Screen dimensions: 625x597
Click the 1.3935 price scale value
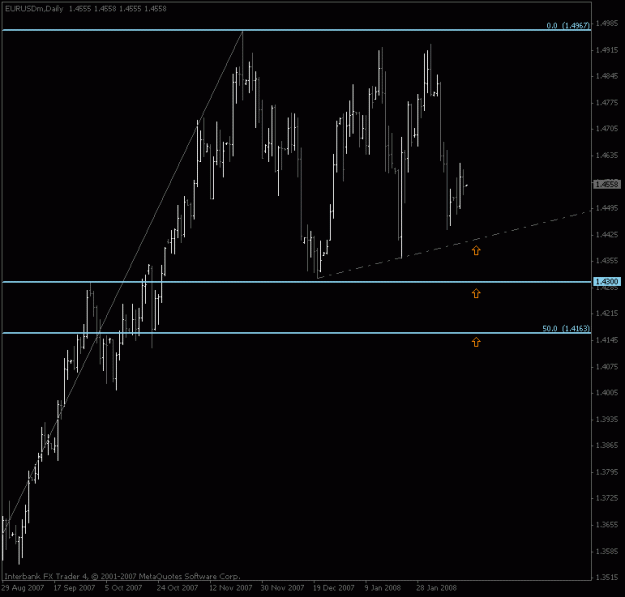607,419
